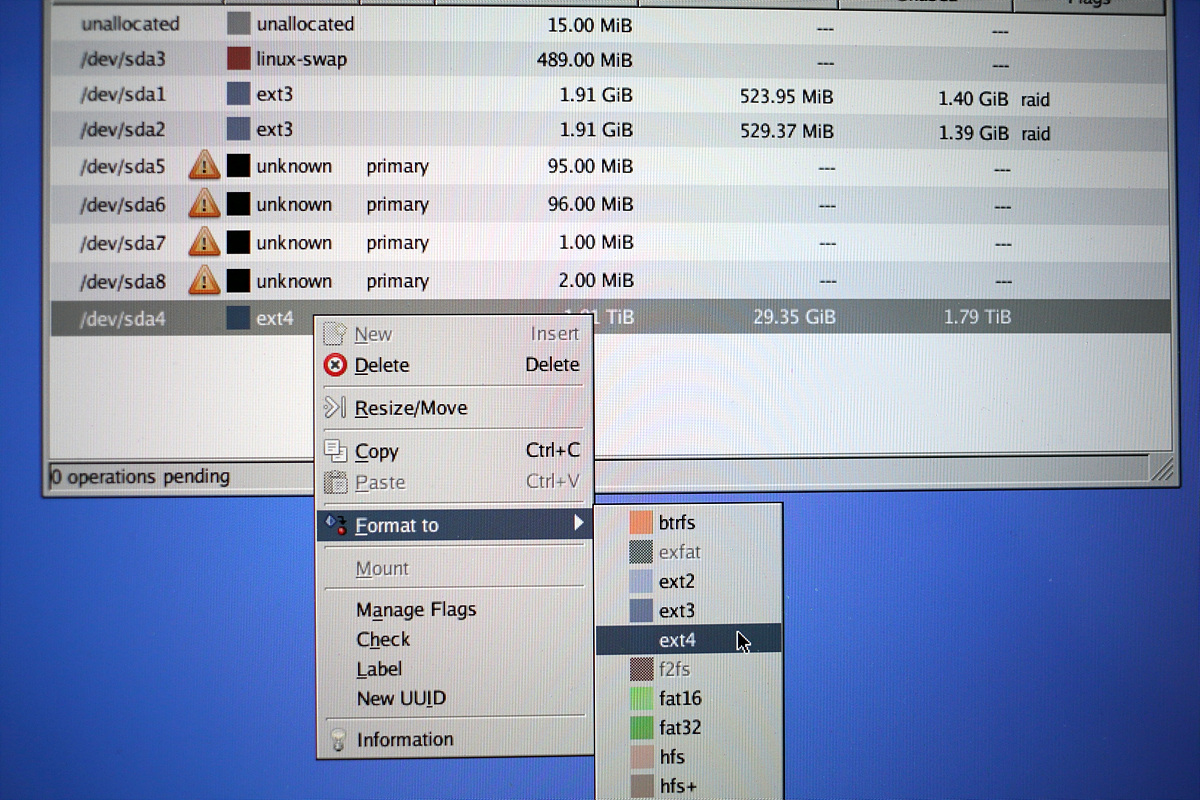
Task: Click warning triangle icon on /dev/sda5
Action: tap(204, 165)
